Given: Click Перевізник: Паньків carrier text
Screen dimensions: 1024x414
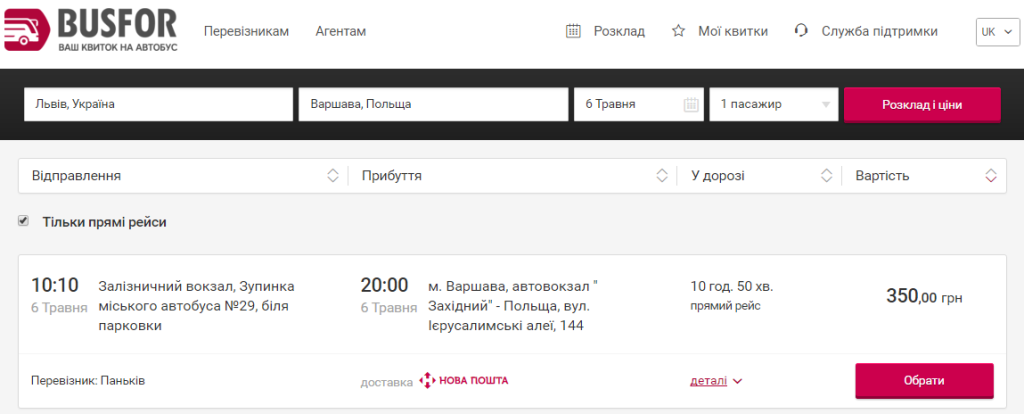Looking at the screenshot, I should click(x=88, y=381).
